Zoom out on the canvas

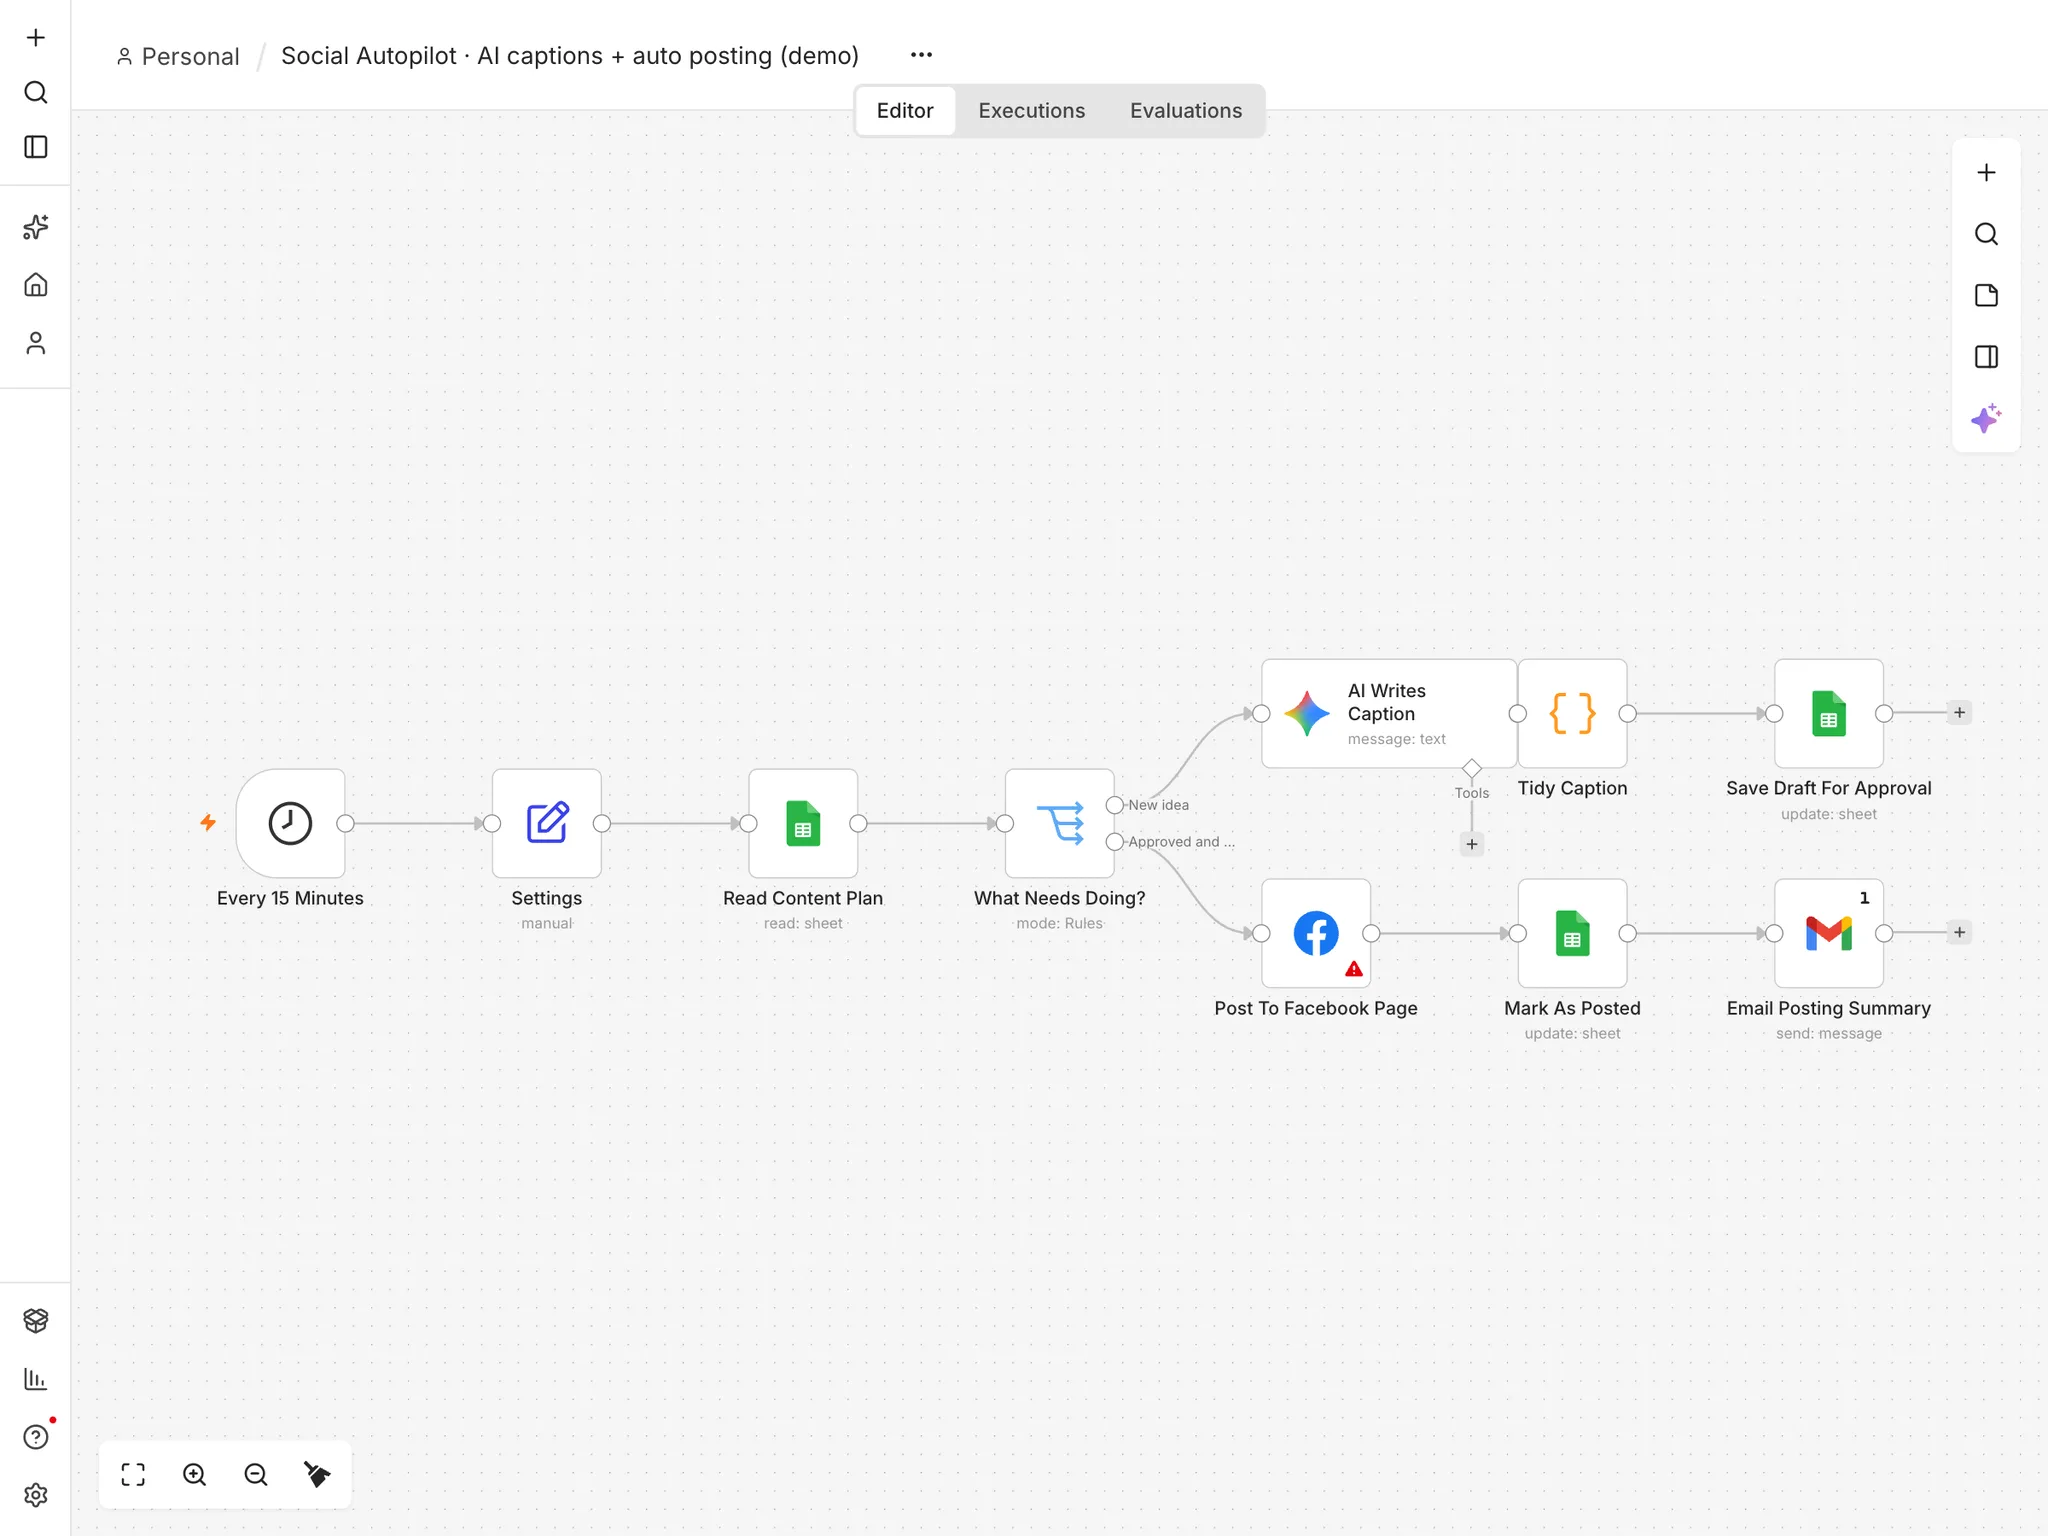pyautogui.click(x=256, y=1474)
